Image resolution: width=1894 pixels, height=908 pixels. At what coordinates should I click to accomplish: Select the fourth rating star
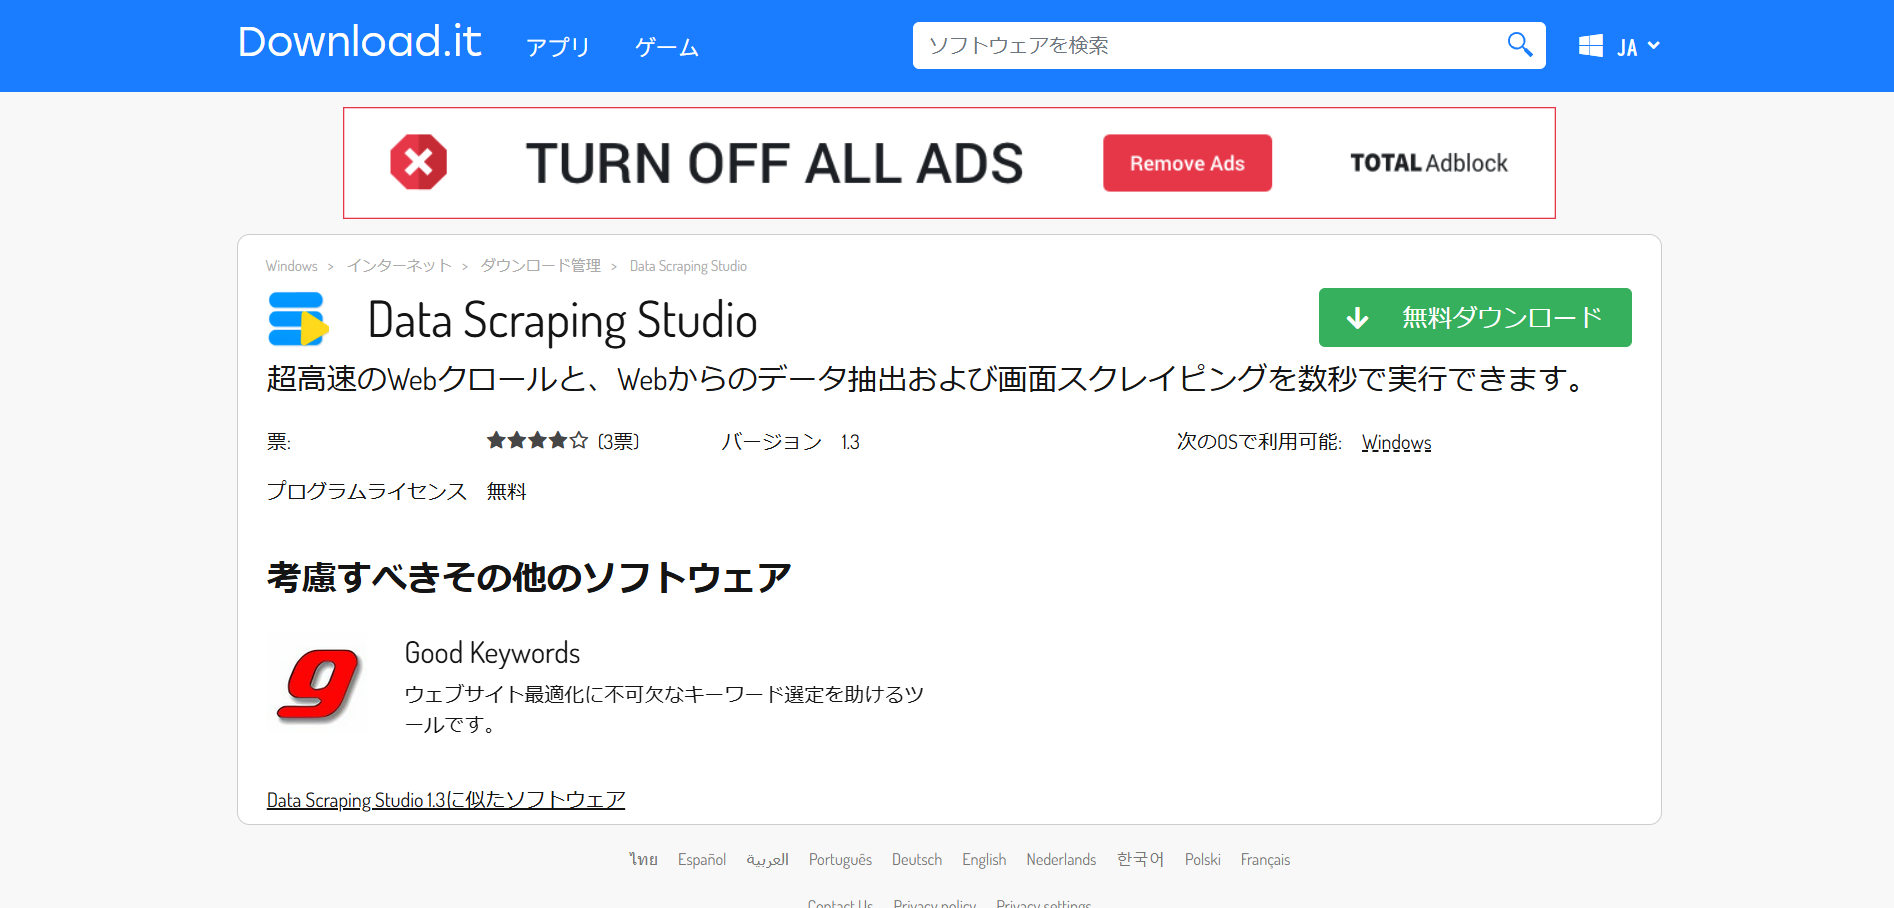pos(557,438)
